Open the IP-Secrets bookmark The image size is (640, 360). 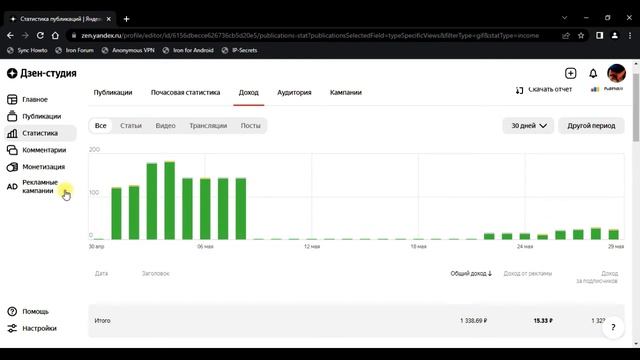tap(240, 50)
